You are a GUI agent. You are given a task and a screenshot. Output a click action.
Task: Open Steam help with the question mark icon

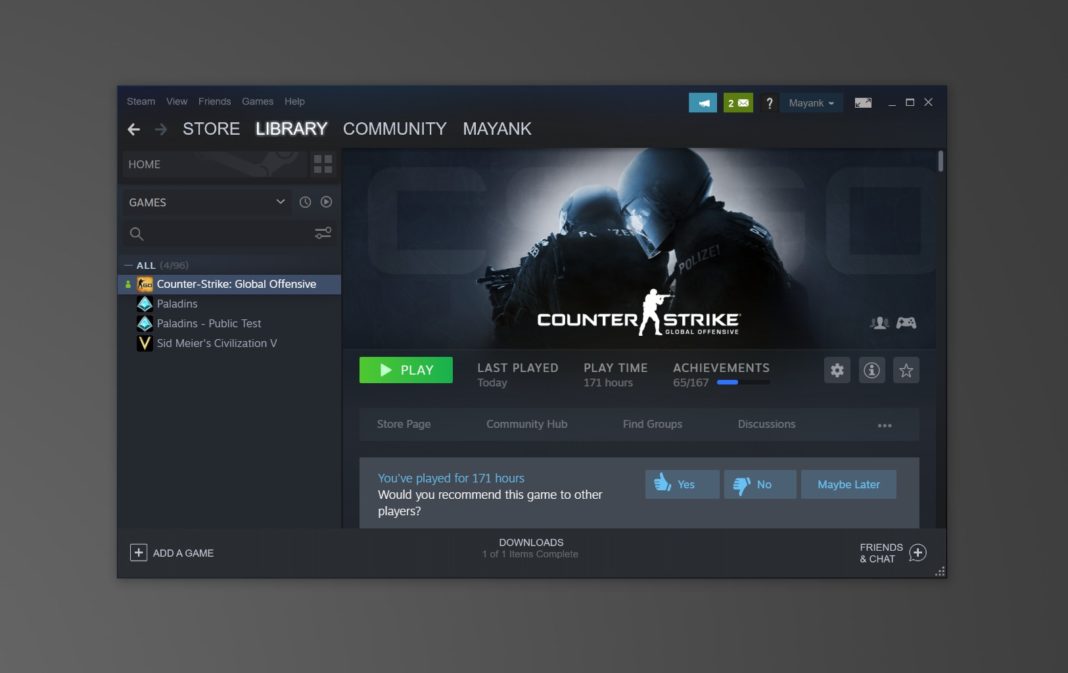(768, 102)
